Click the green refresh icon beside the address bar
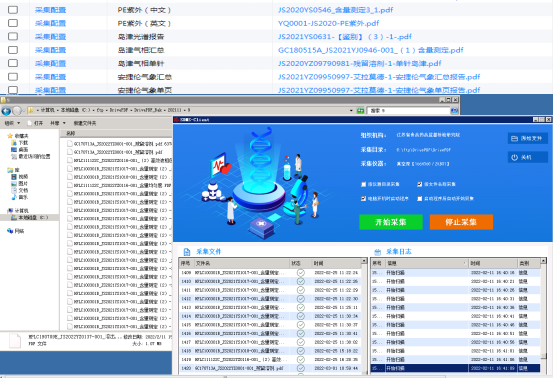This screenshot has height=378, width=554. tap(360, 111)
